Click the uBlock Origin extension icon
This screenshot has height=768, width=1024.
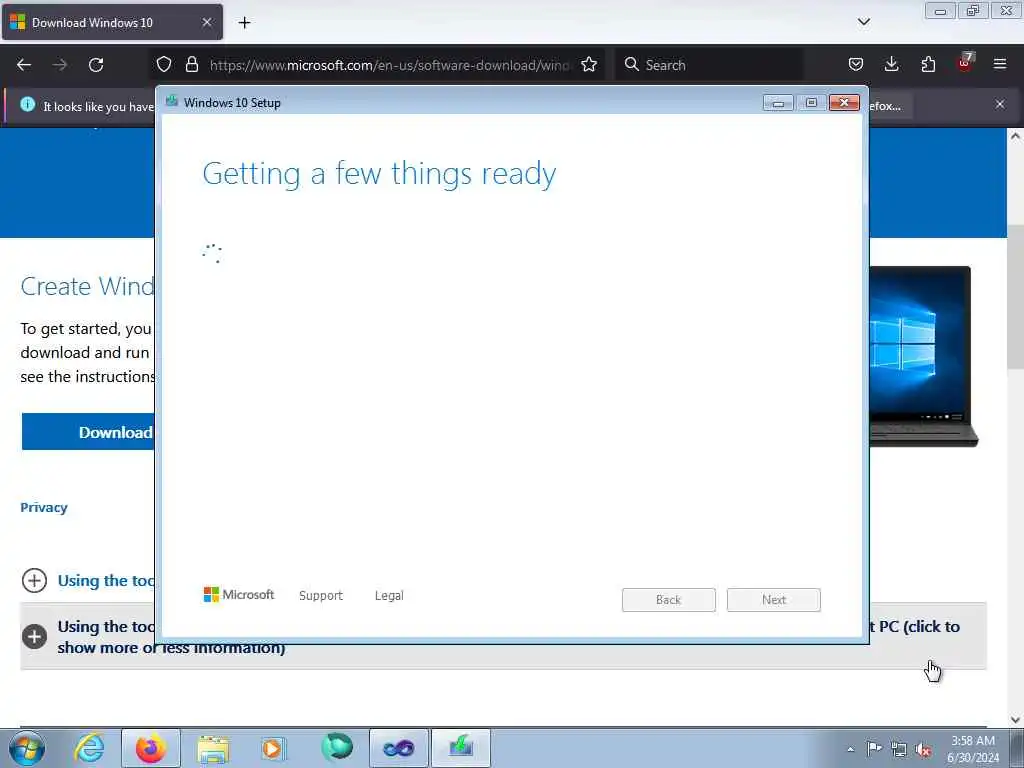[965, 63]
